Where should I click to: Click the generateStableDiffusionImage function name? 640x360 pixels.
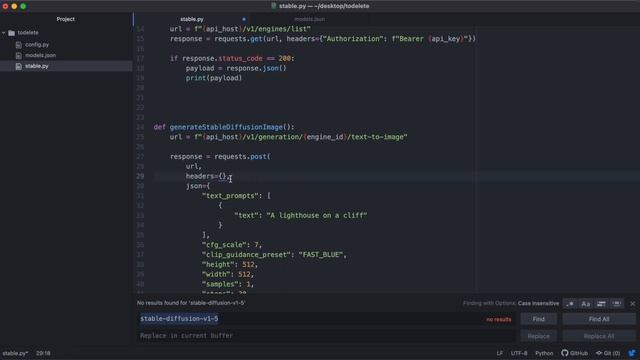[x=226, y=127]
